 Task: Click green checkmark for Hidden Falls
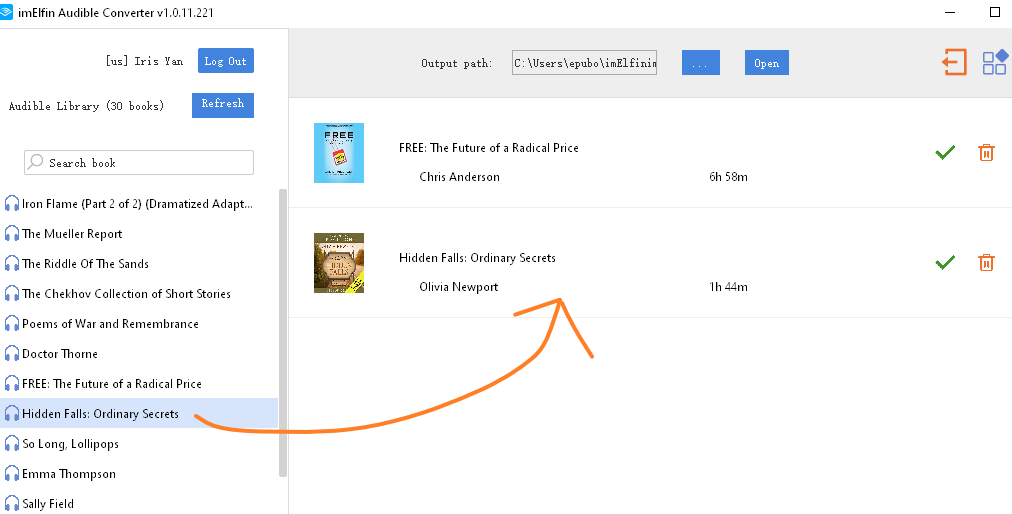(x=945, y=262)
